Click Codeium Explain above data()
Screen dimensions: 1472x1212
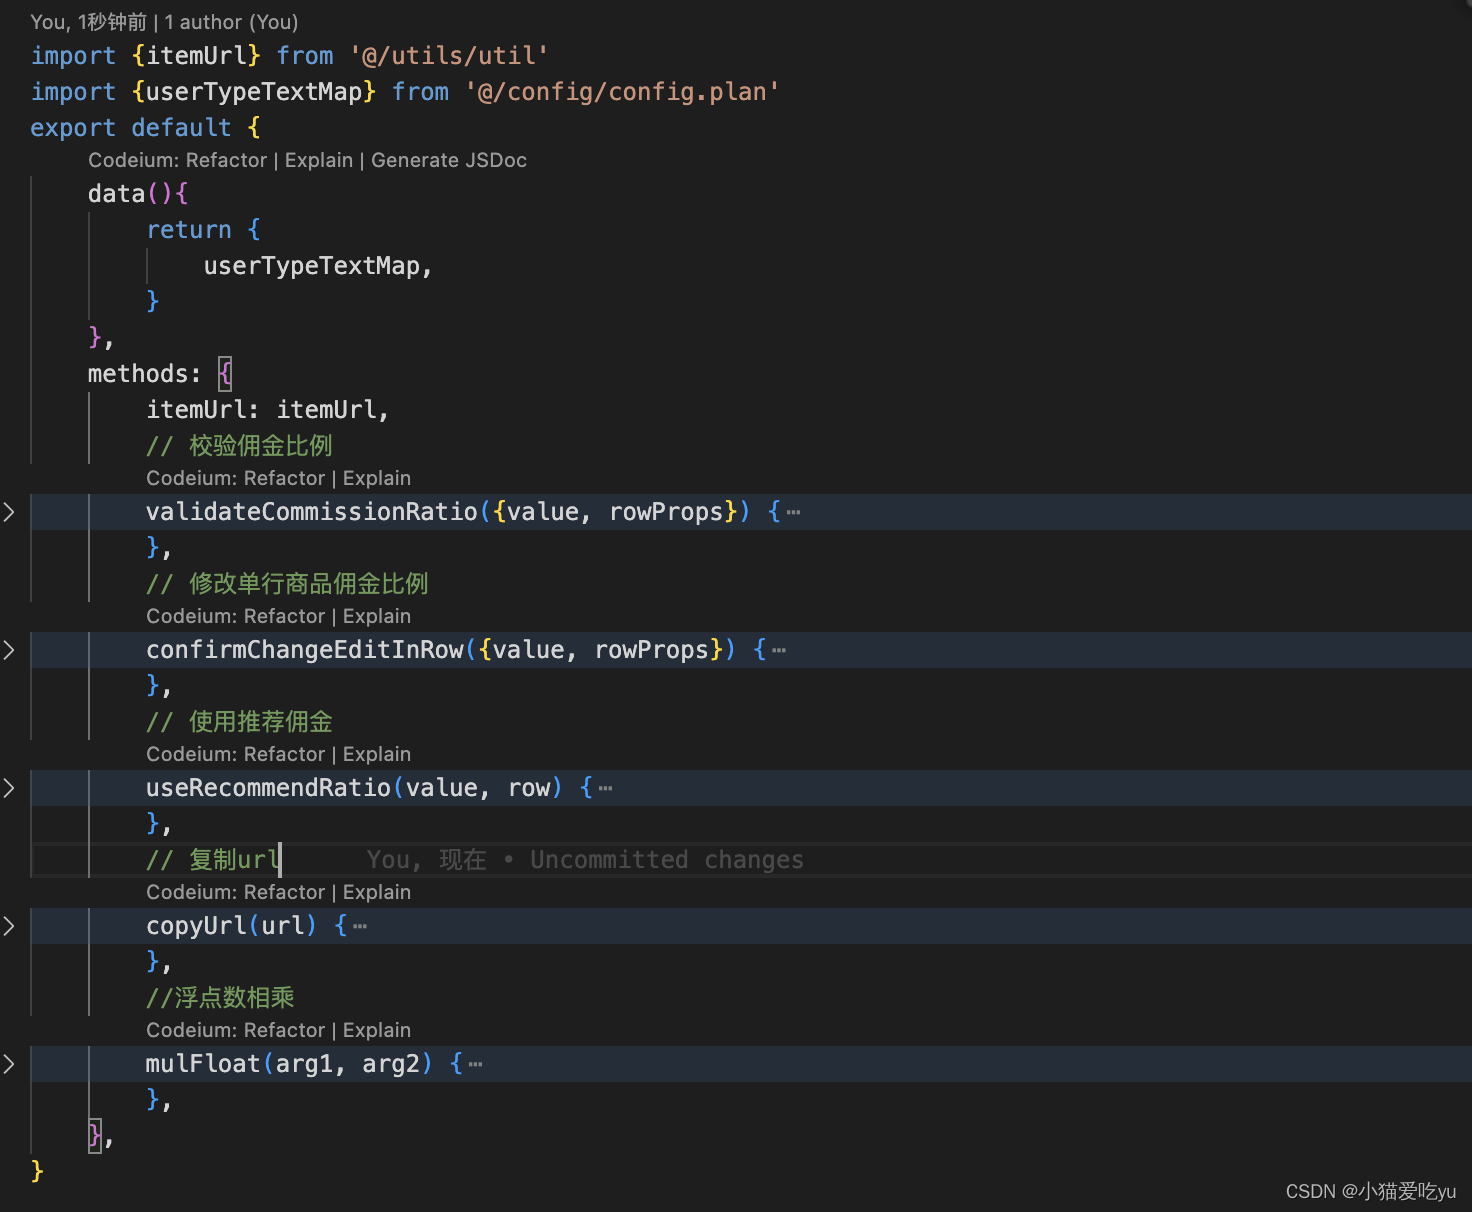click(319, 160)
